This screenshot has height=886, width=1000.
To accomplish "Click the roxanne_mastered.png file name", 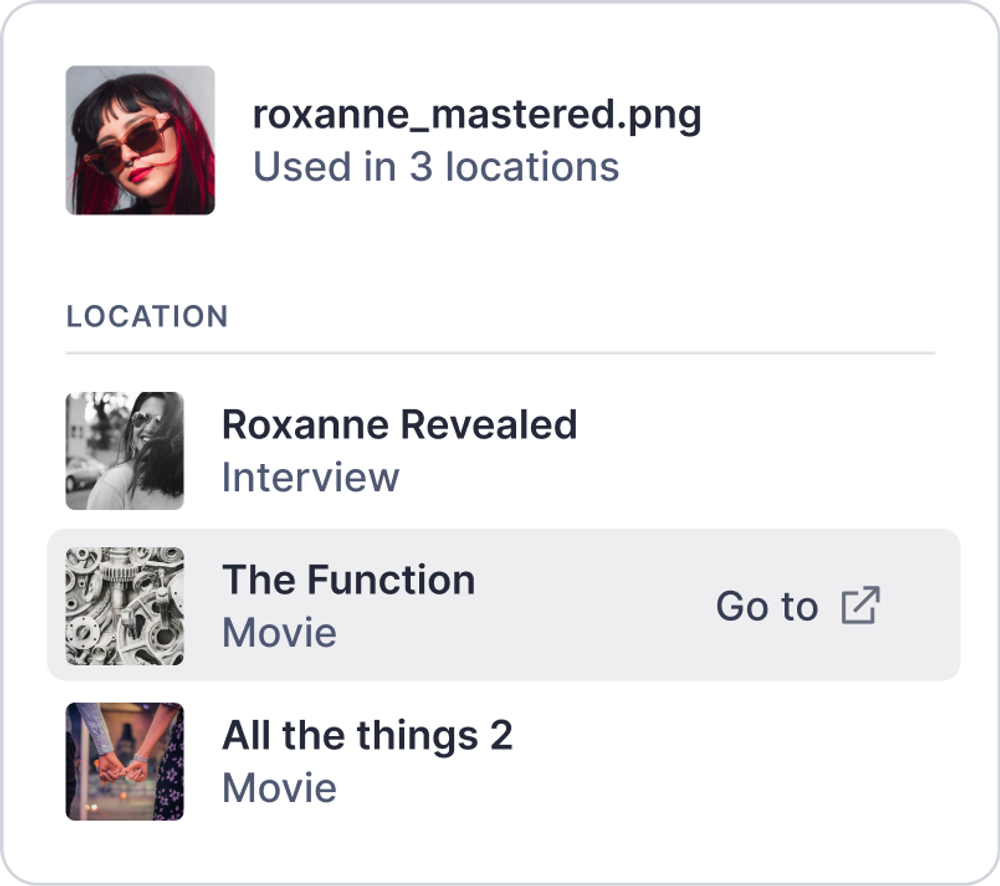I will coord(477,115).
